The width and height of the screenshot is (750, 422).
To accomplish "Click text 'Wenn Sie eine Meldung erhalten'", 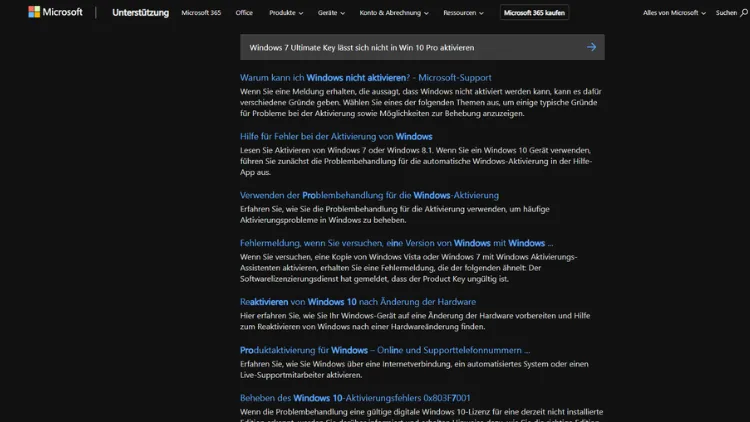I will [421, 102].
